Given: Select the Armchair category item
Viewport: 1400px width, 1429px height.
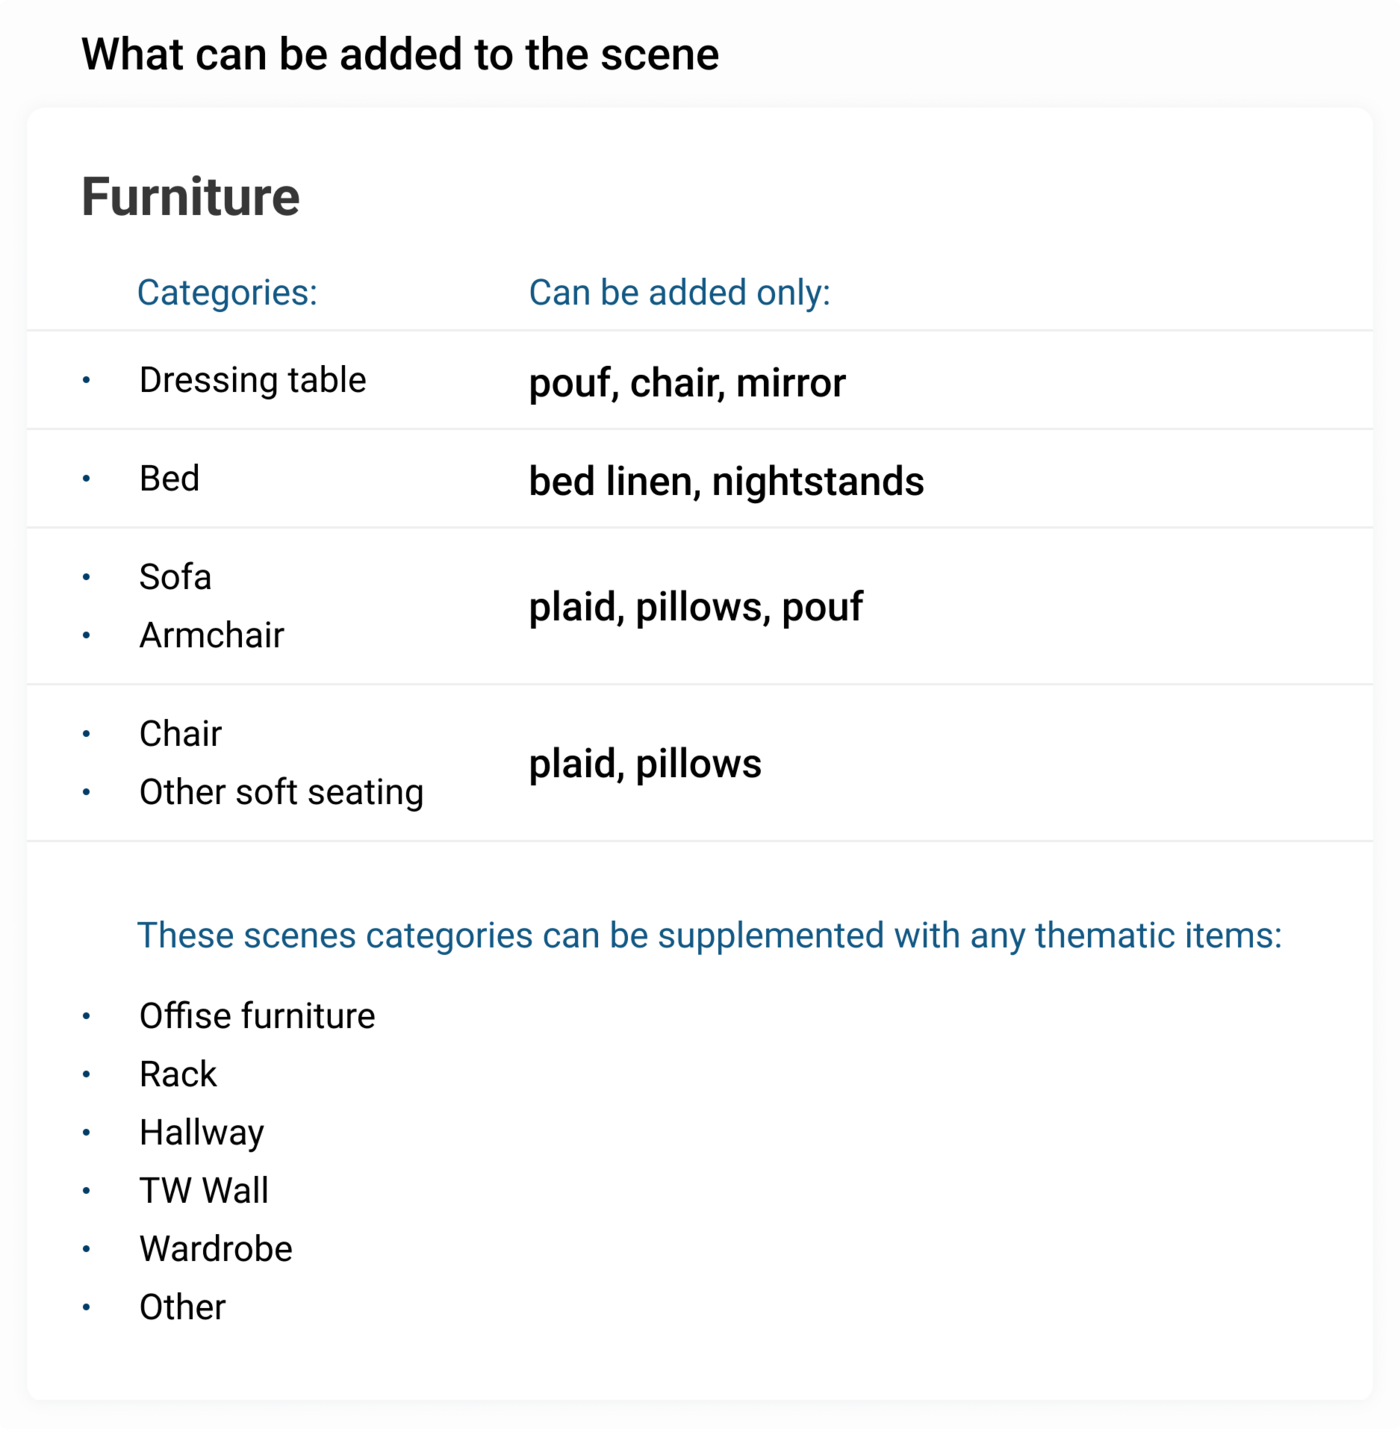Looking at the screenshot, I should click(x=212, y=635).
